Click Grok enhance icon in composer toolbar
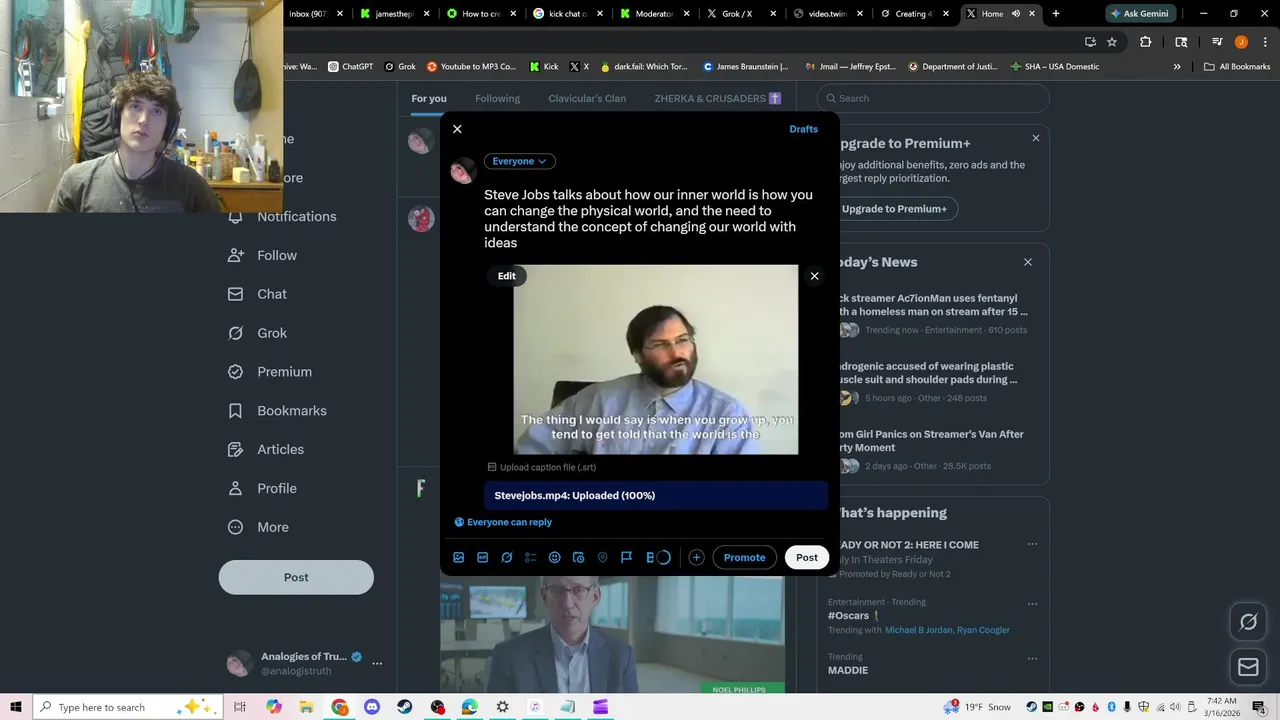The image size is (1280, 720). tap(507, 557)
